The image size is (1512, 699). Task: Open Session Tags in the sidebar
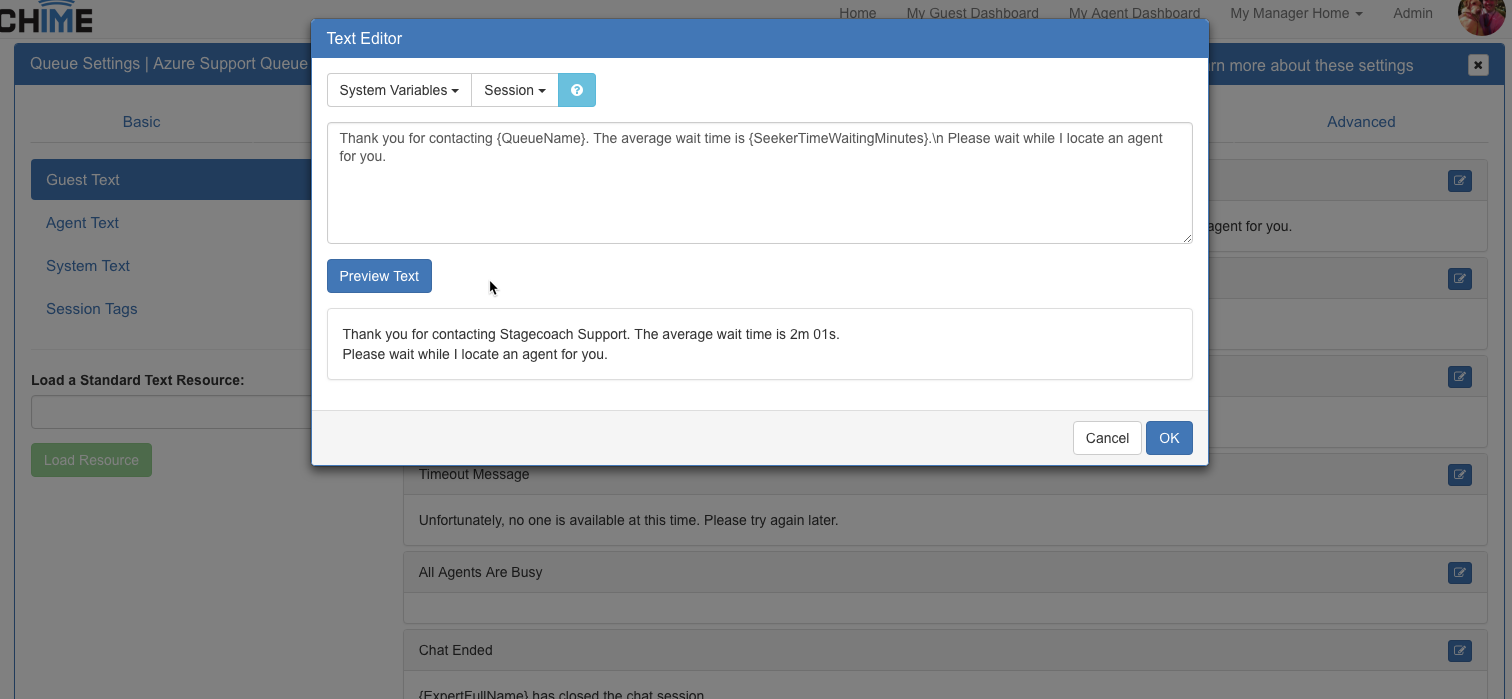click(x=92, y=309)
